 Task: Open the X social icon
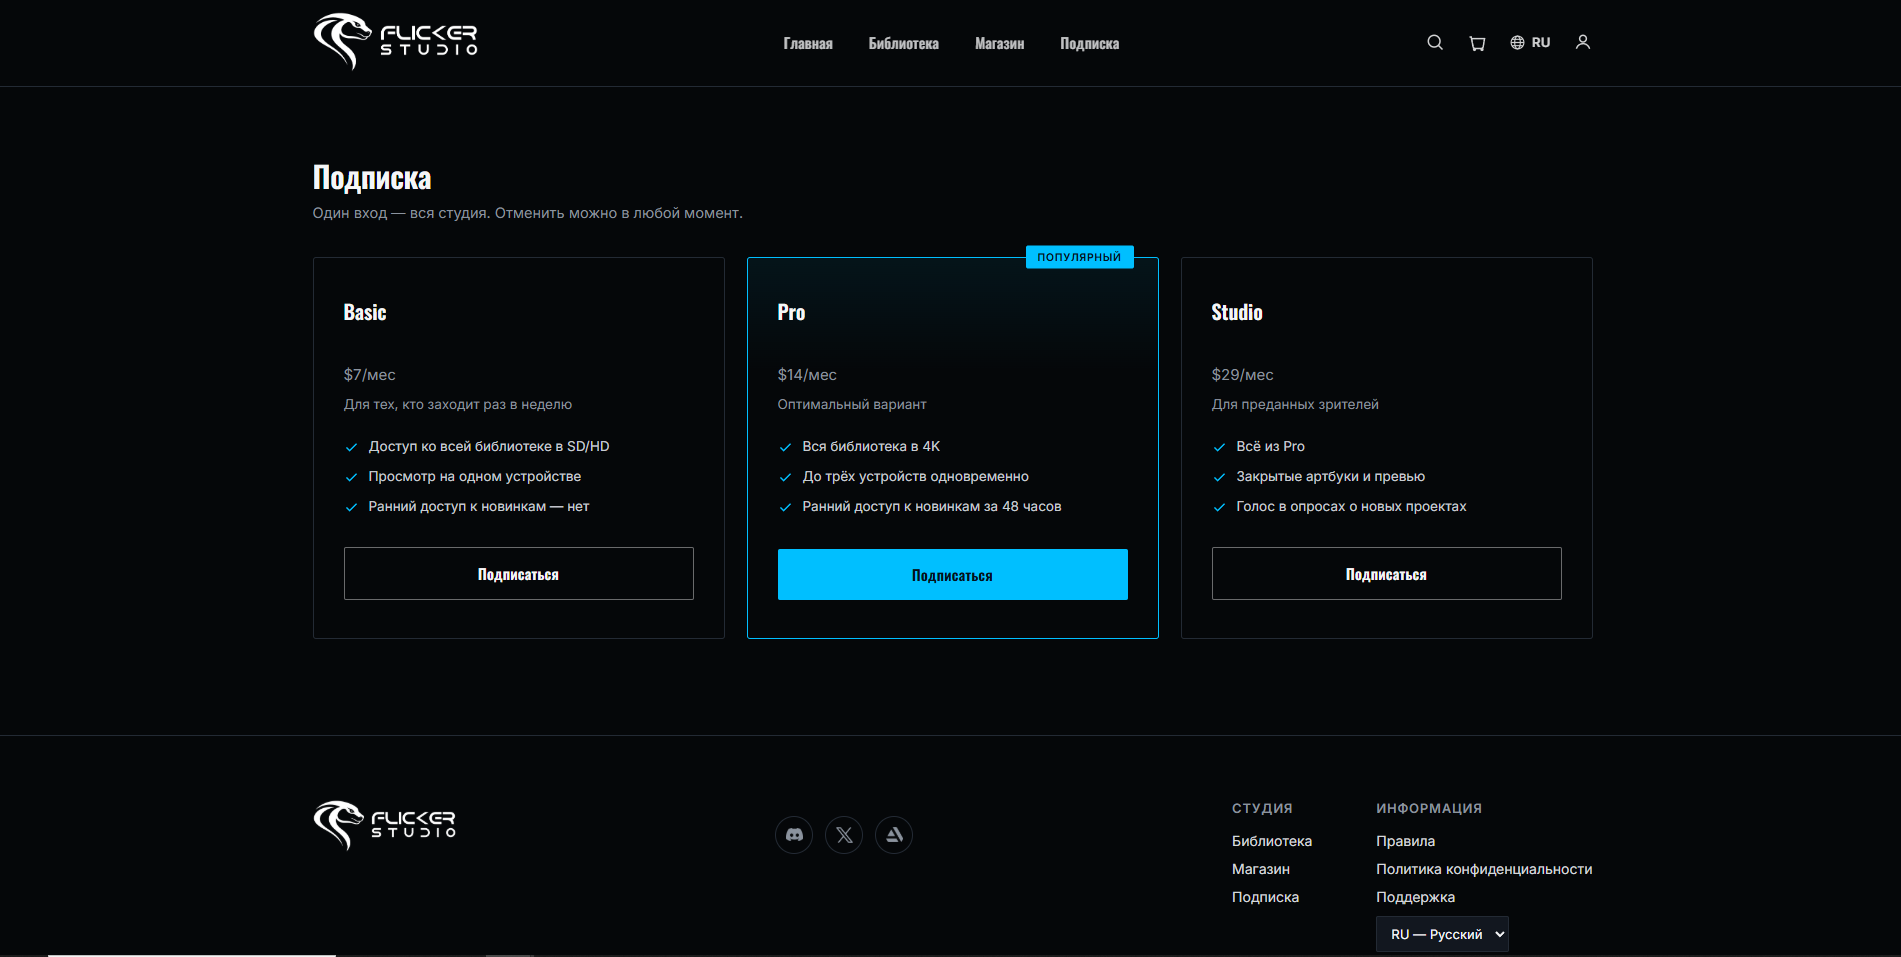(844, 835)
